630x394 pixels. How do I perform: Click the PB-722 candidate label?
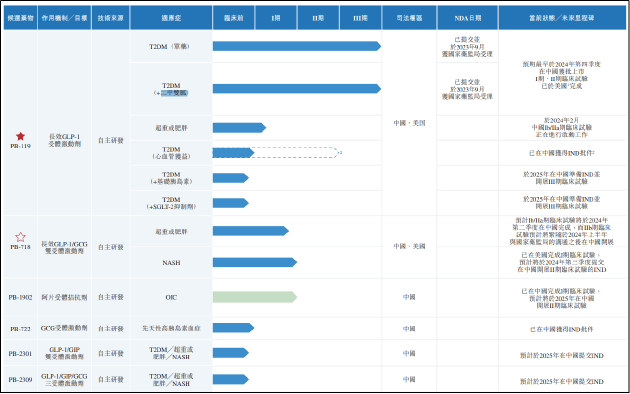coord(20,329)
